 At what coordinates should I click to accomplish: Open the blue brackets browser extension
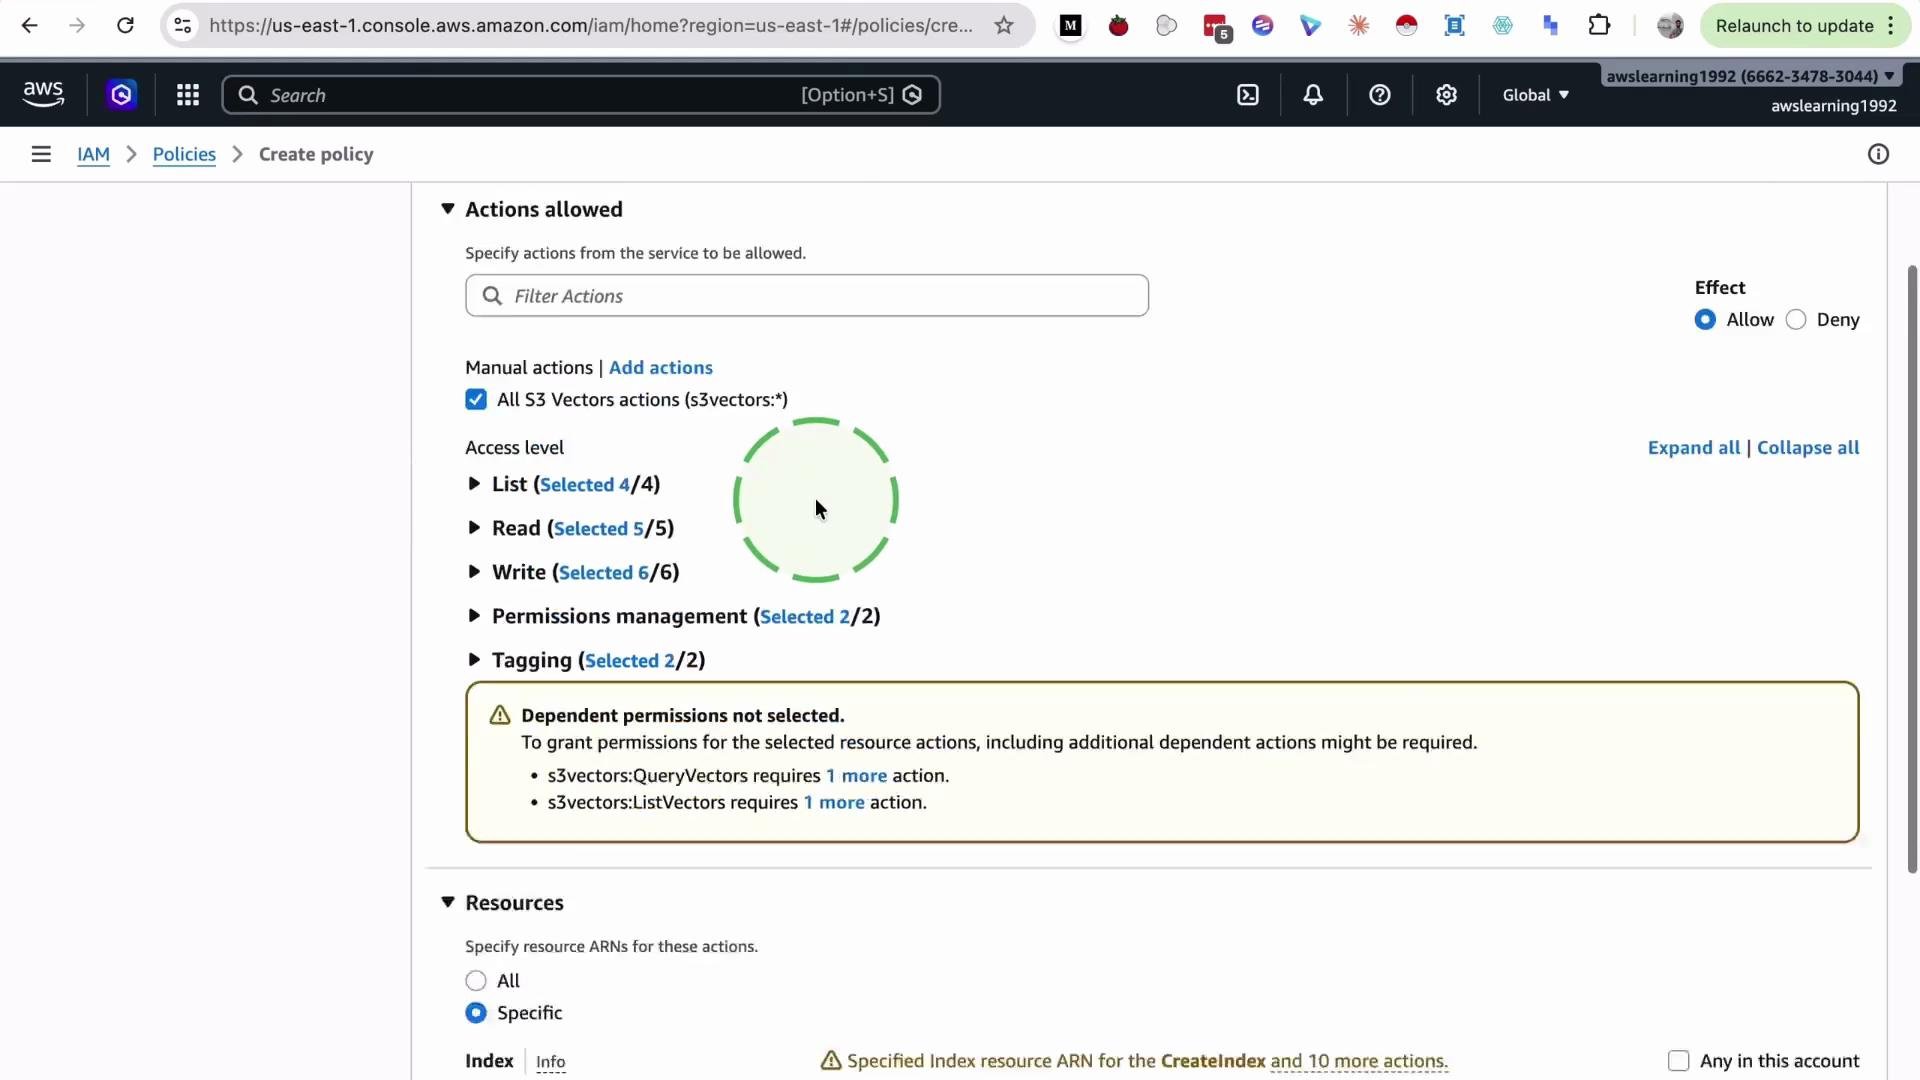1454,26
